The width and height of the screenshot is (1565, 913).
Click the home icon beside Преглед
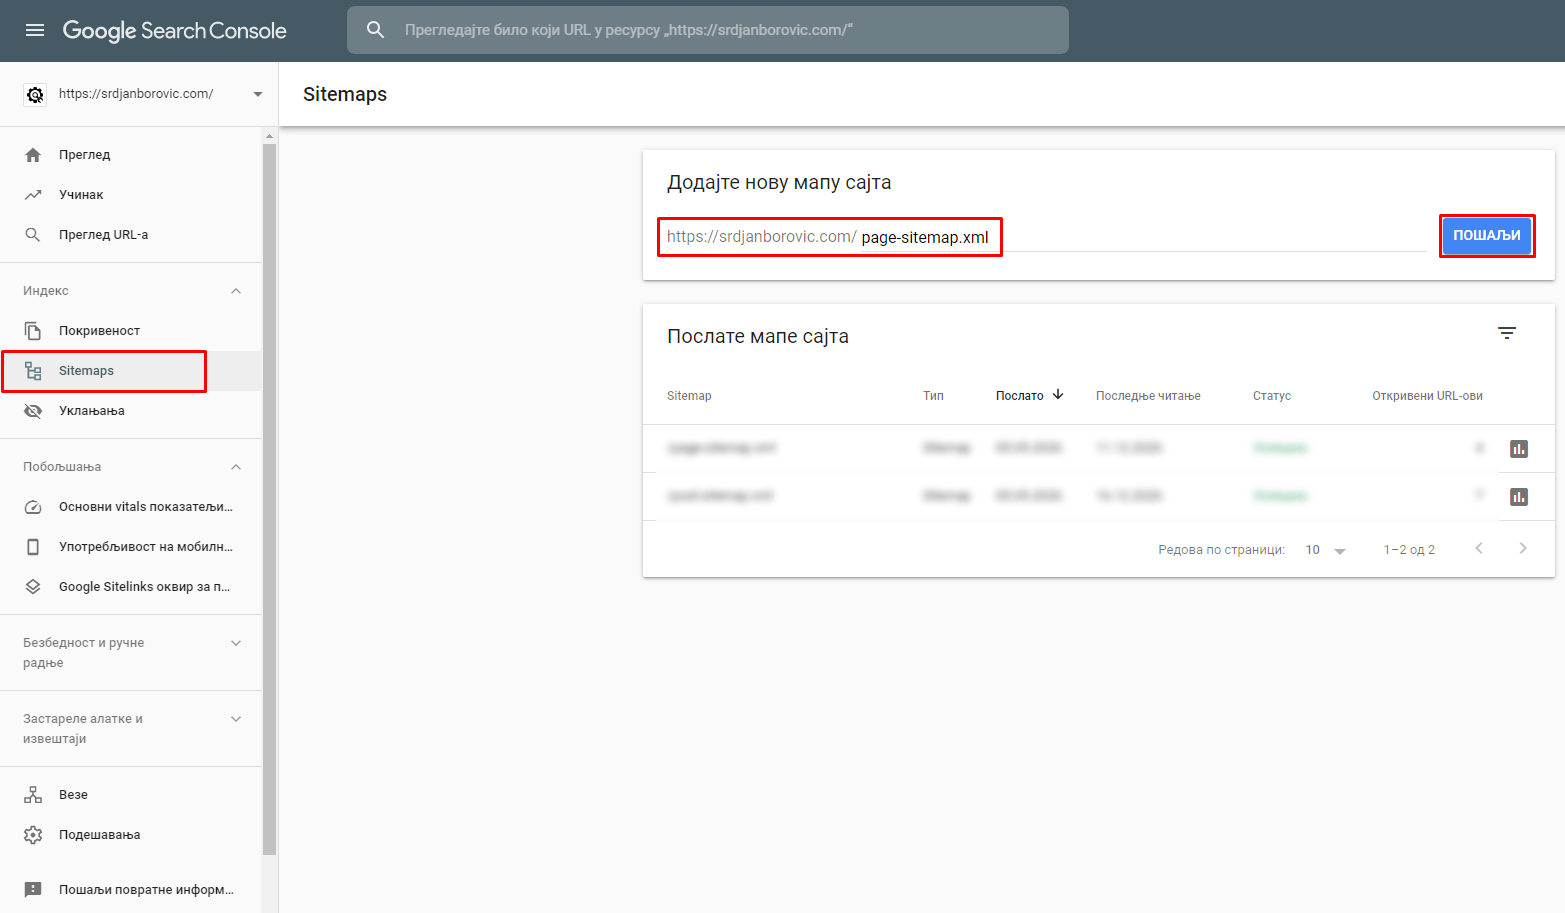point(33,155)
